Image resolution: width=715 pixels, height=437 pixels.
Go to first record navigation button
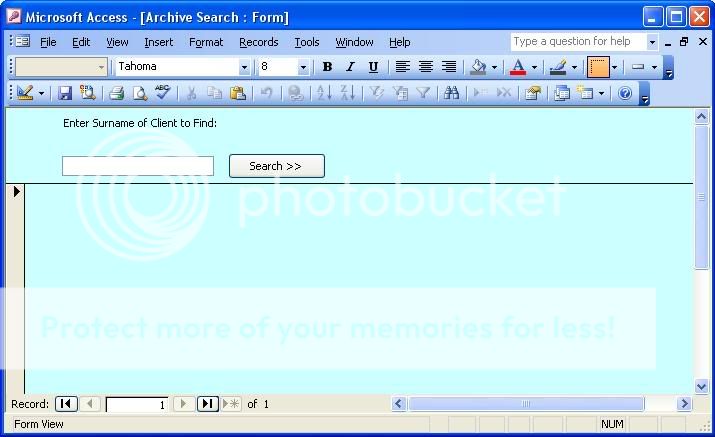pos(66,404)
